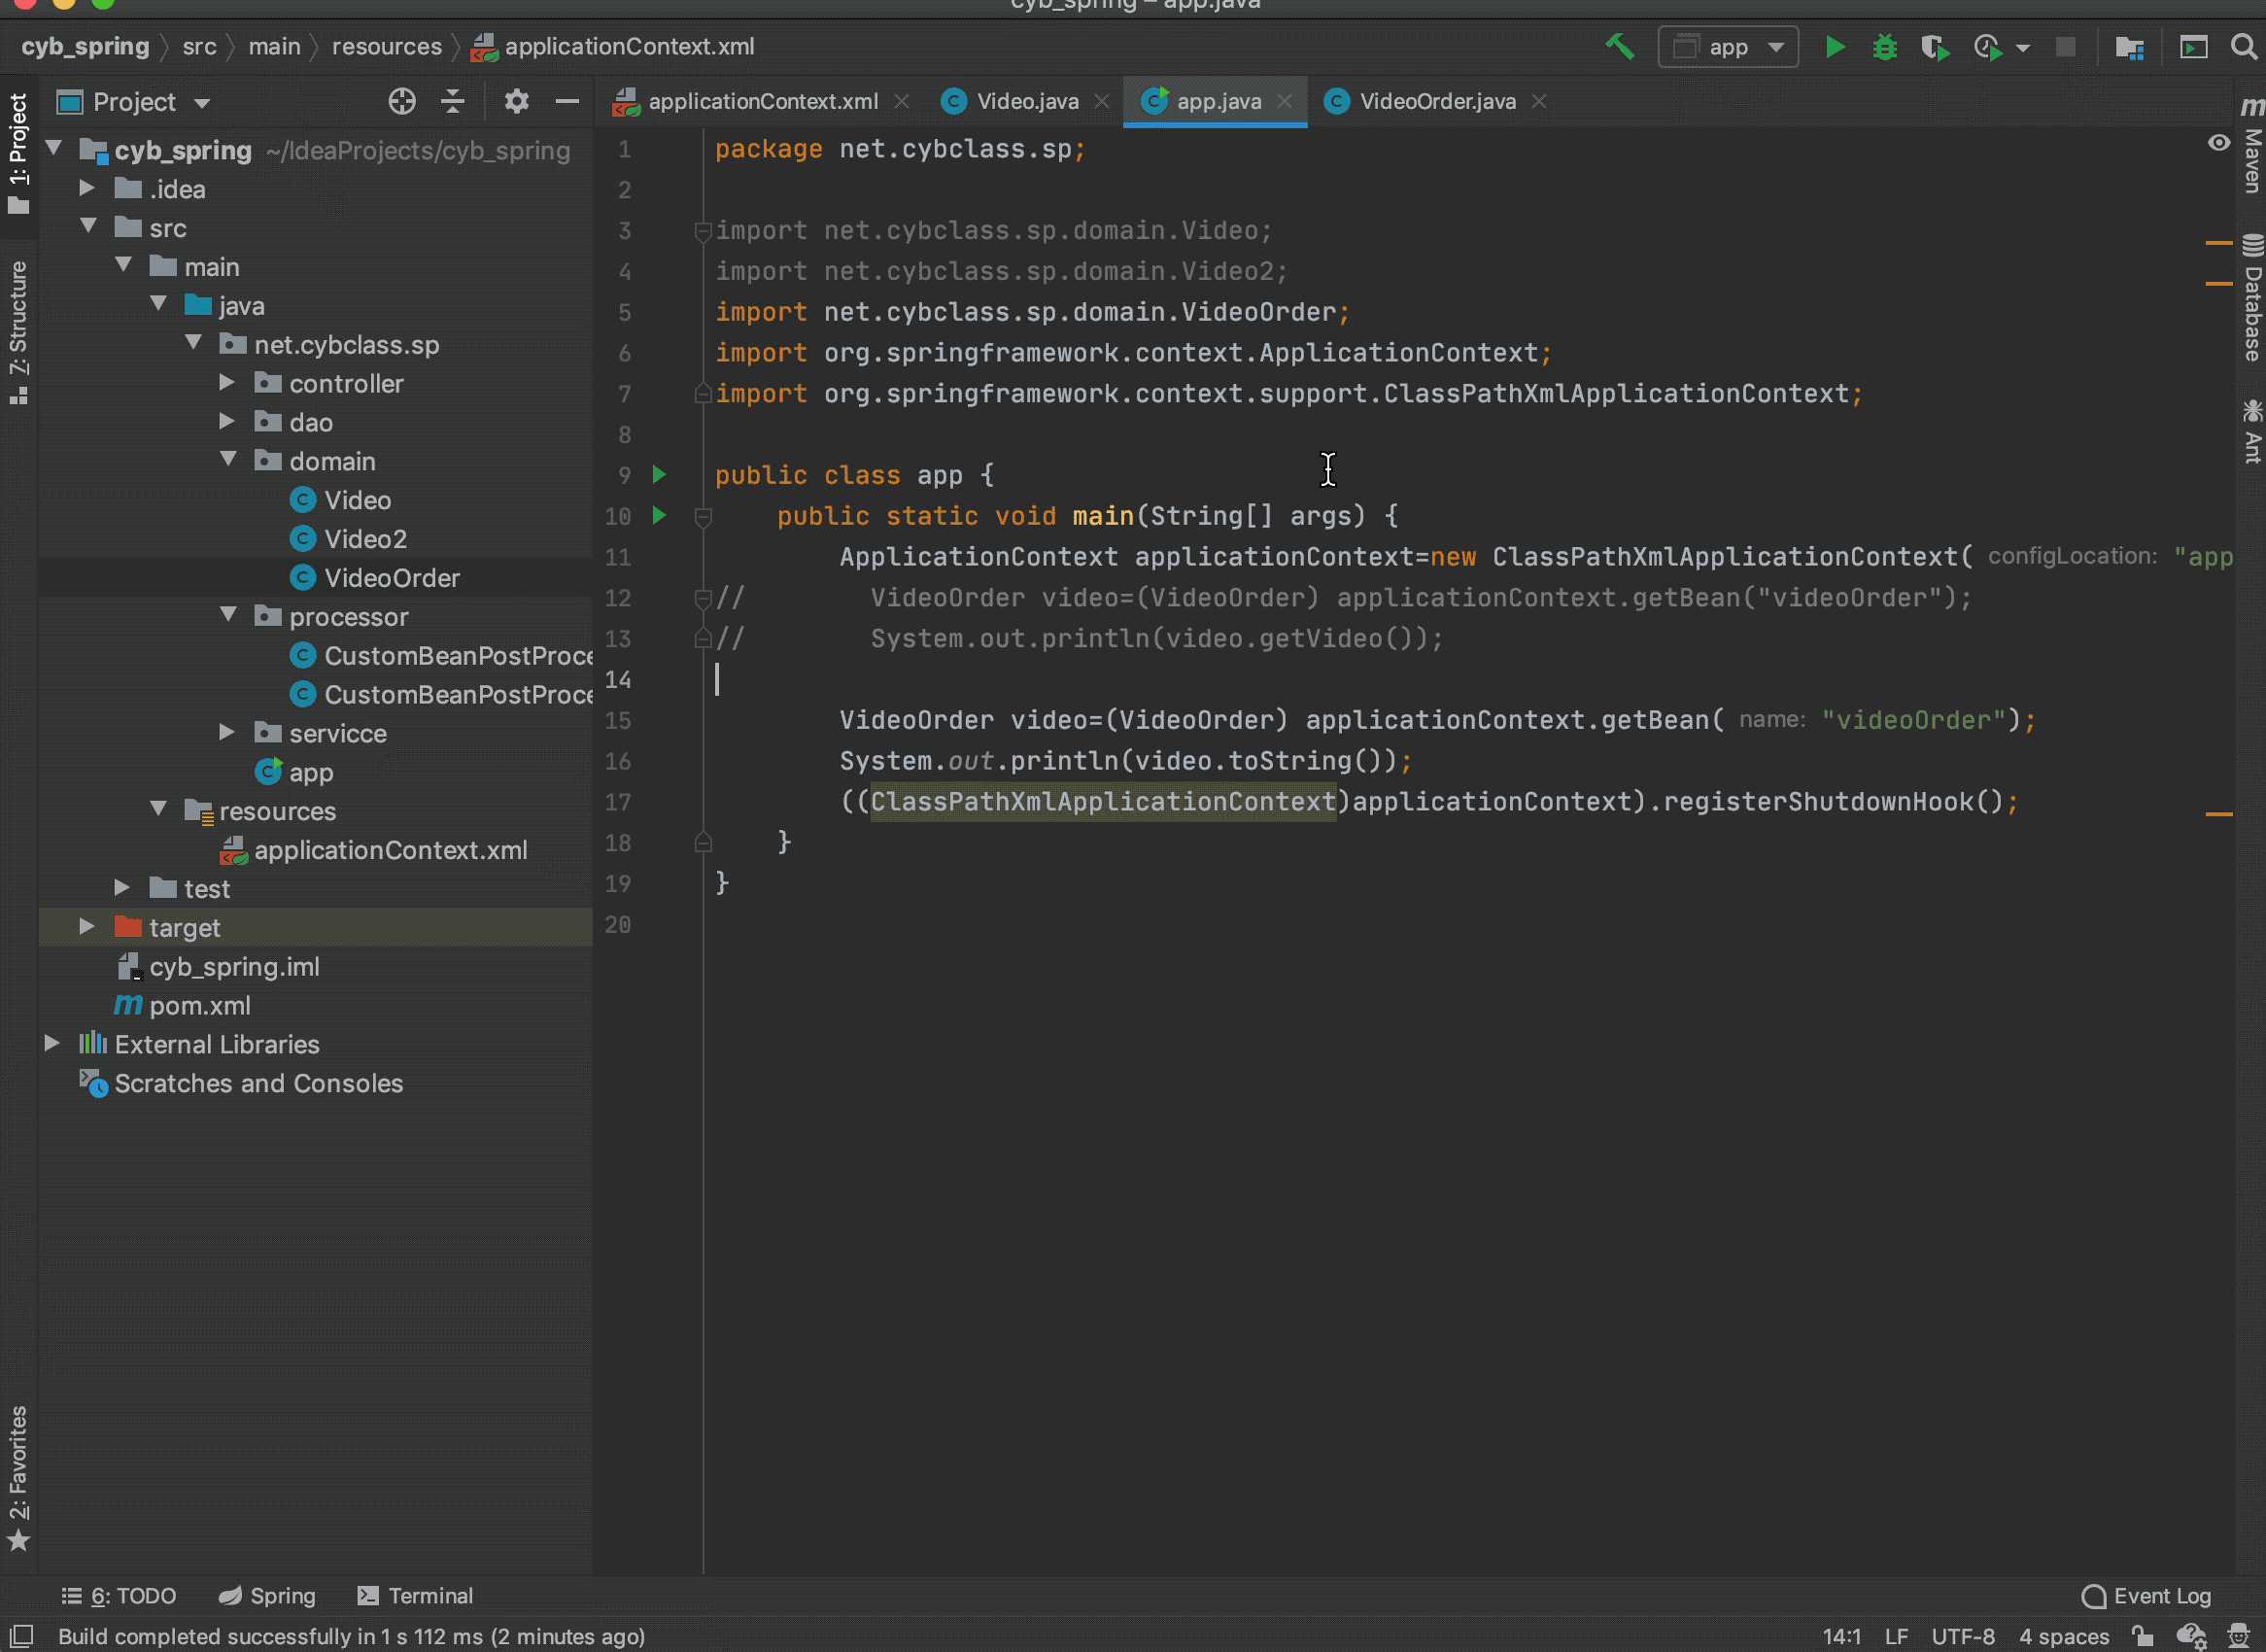Open the Maven tool window
This screenshot has width=2266, height=1652.
2252,145
